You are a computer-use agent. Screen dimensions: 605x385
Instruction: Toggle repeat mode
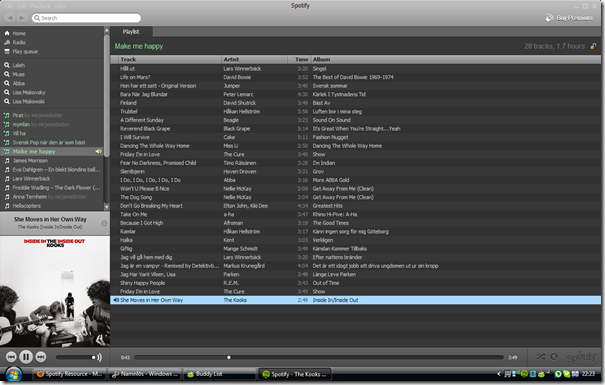pyautogui.click(x=554, y=357)
